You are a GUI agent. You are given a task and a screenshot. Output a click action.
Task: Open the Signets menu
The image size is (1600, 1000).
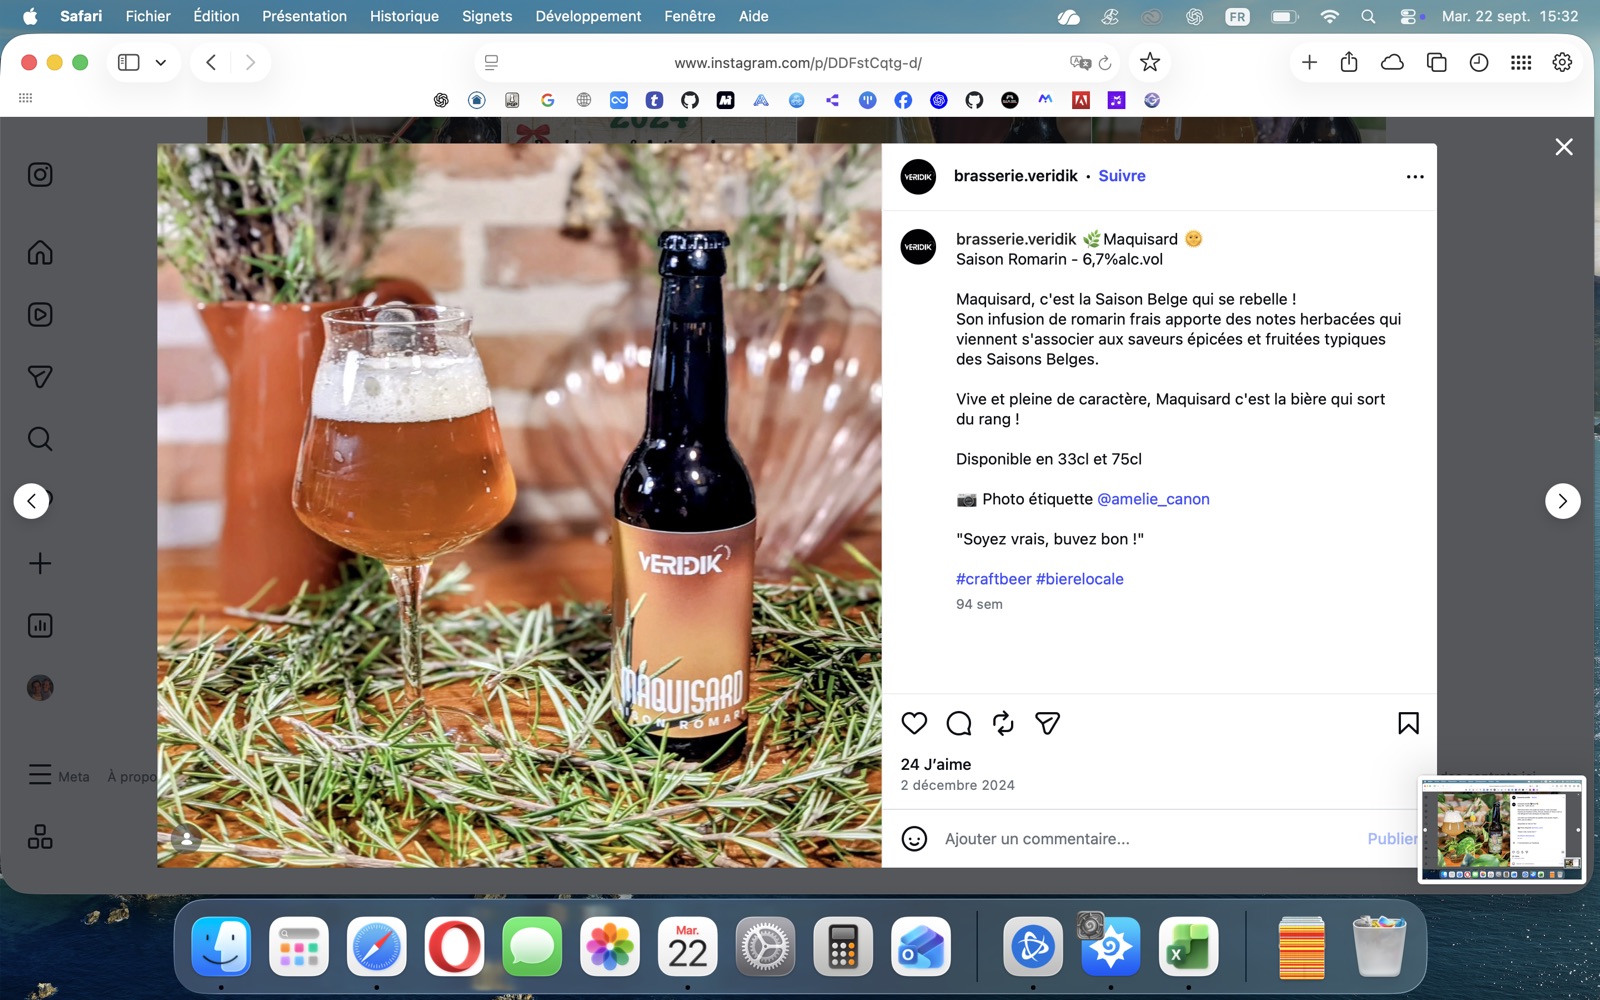[487, 16]
